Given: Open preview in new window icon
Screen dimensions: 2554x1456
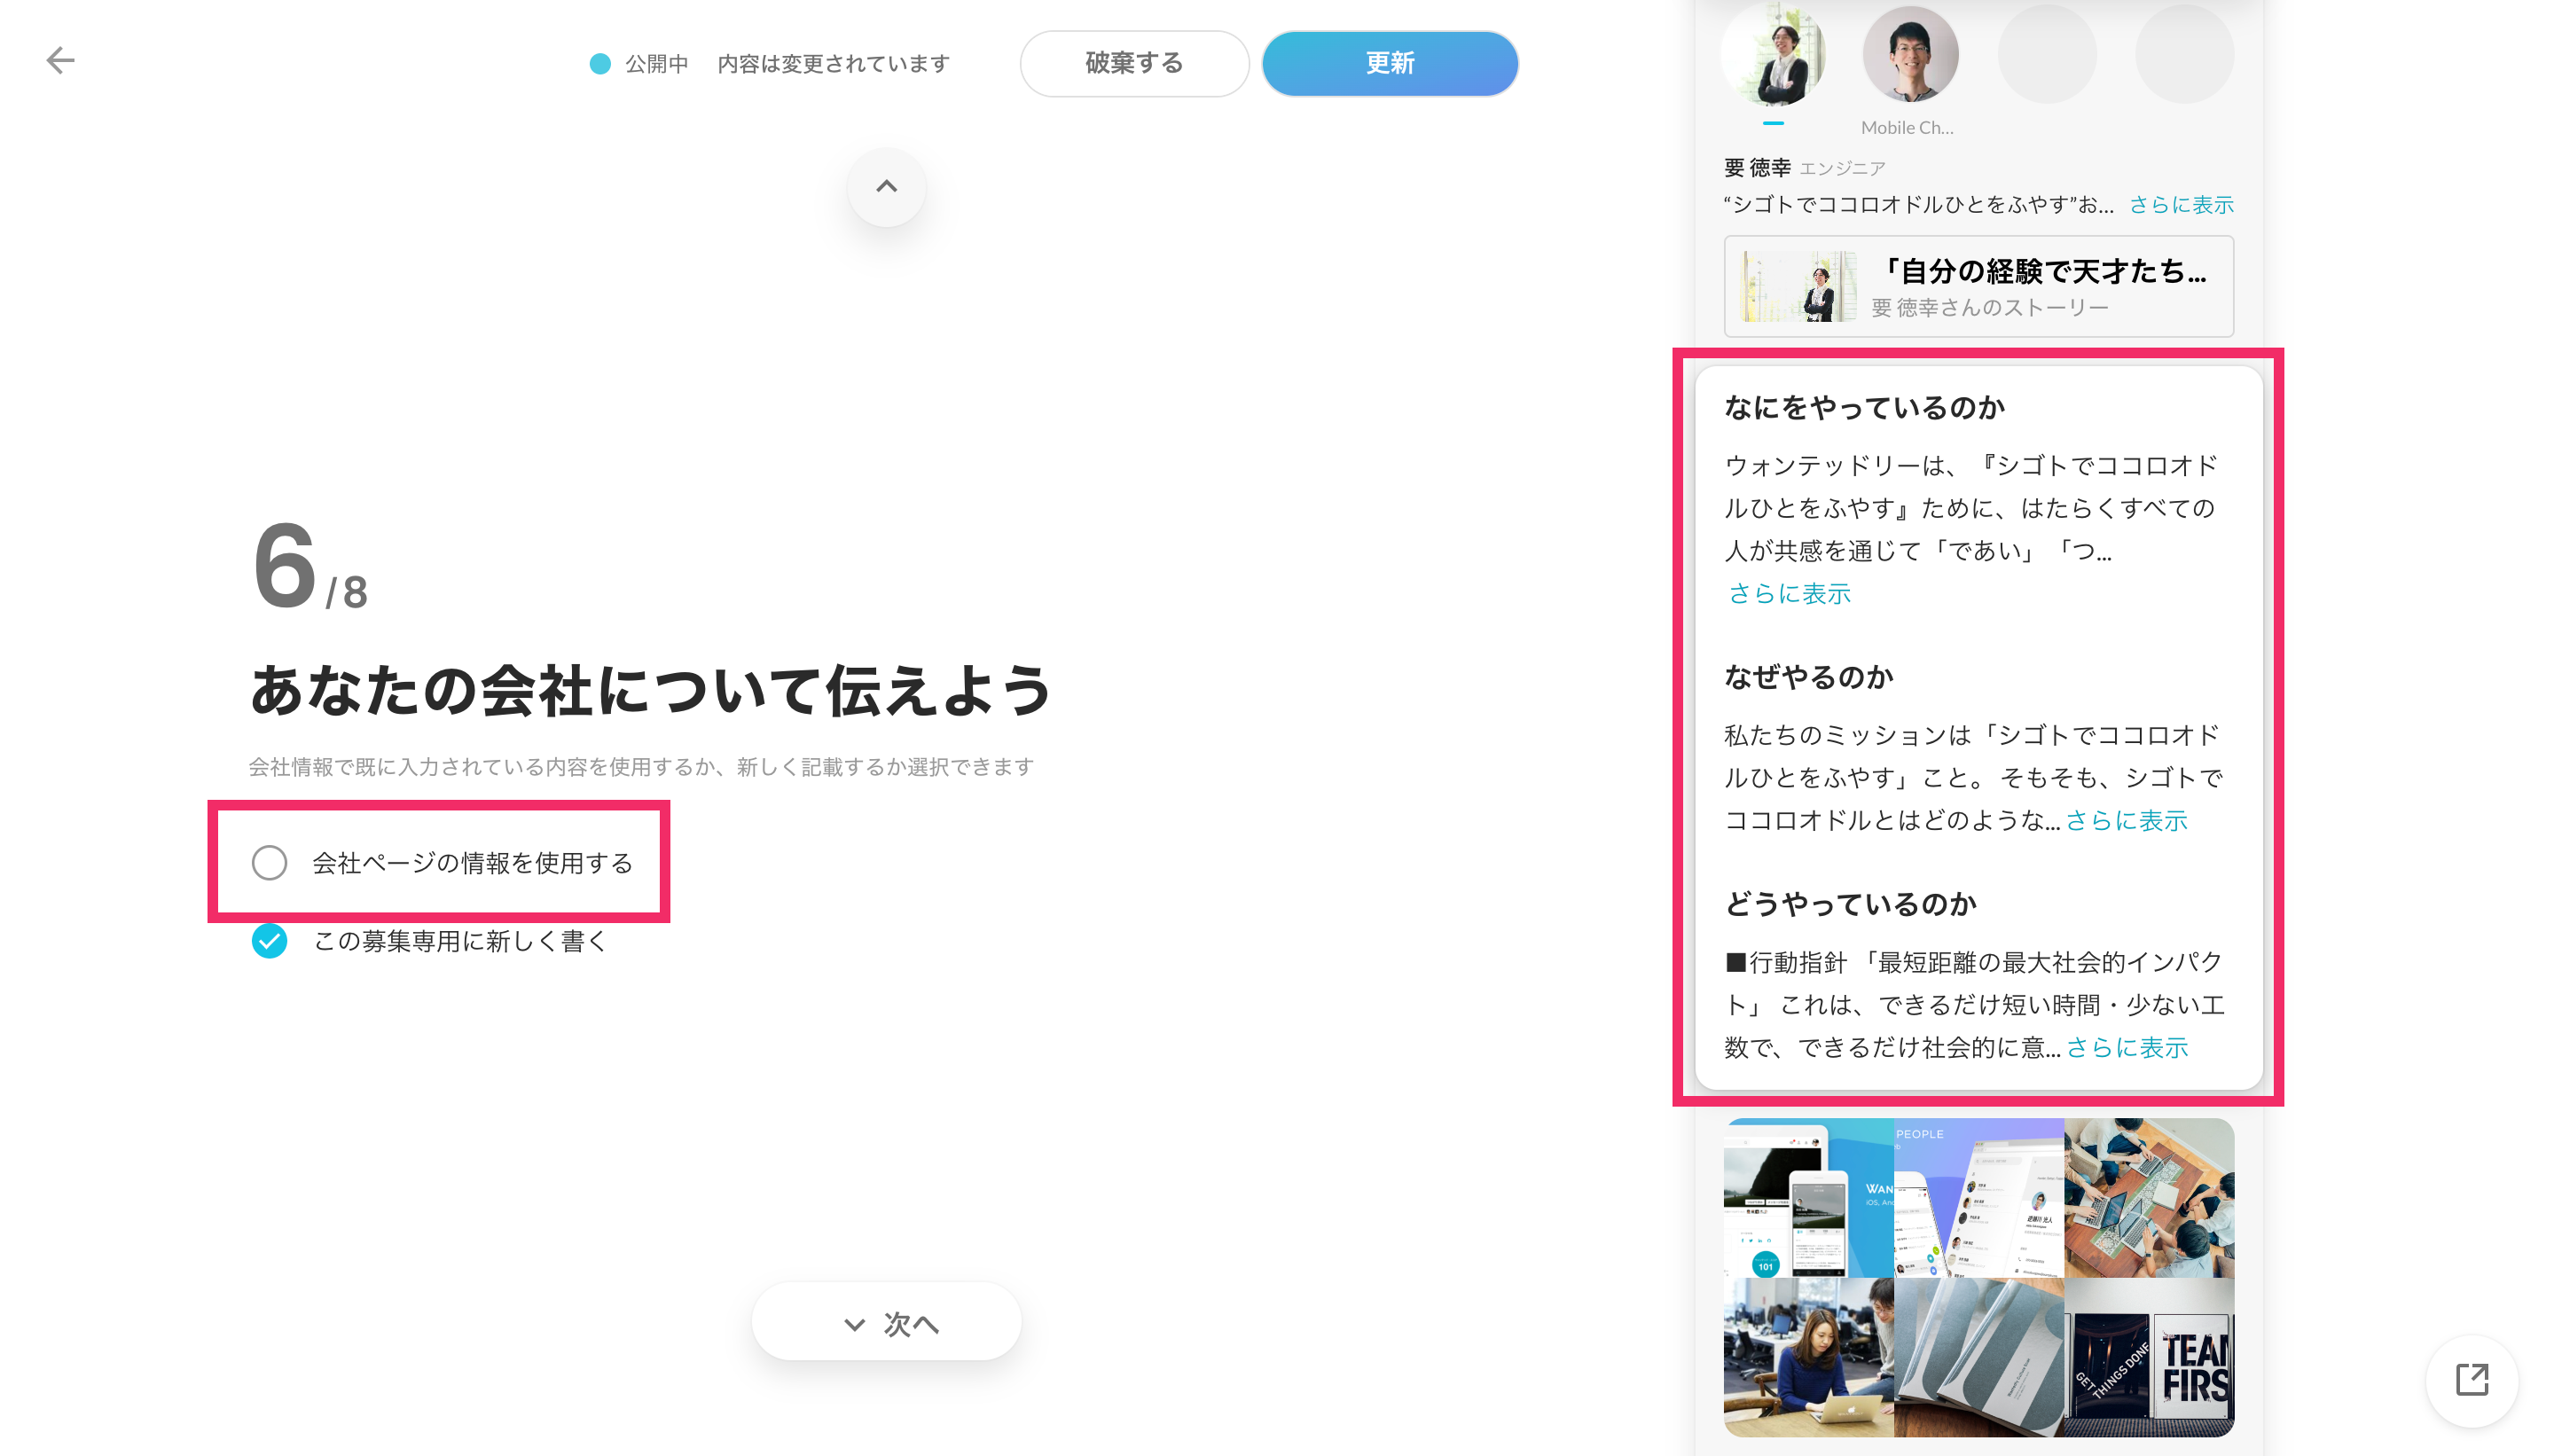Looking at the screenshot, I should tap(2471, 1380).
